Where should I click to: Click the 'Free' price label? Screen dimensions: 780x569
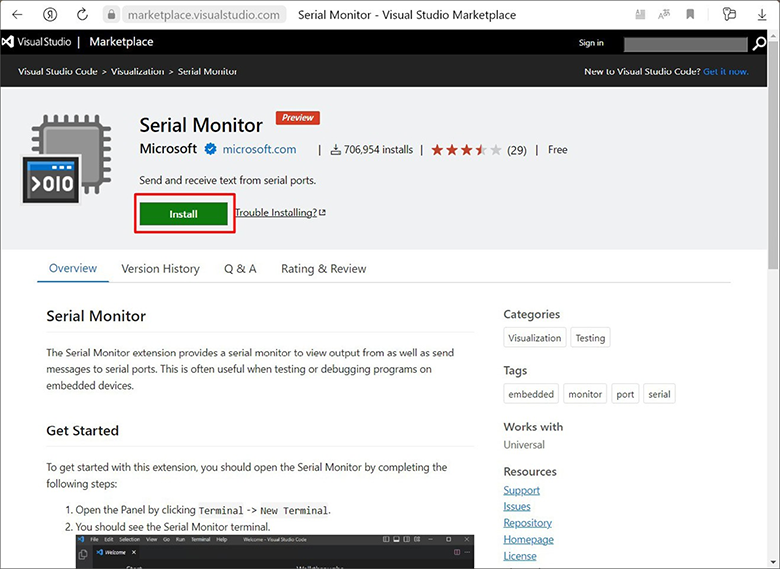pos(558,150)
